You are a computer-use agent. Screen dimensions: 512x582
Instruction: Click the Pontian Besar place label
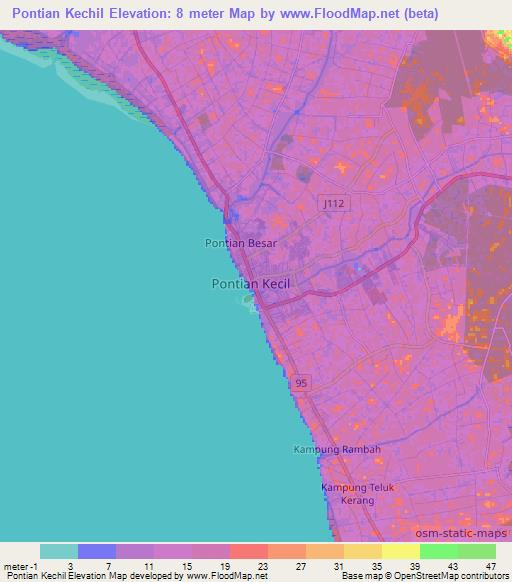(241, 243)
